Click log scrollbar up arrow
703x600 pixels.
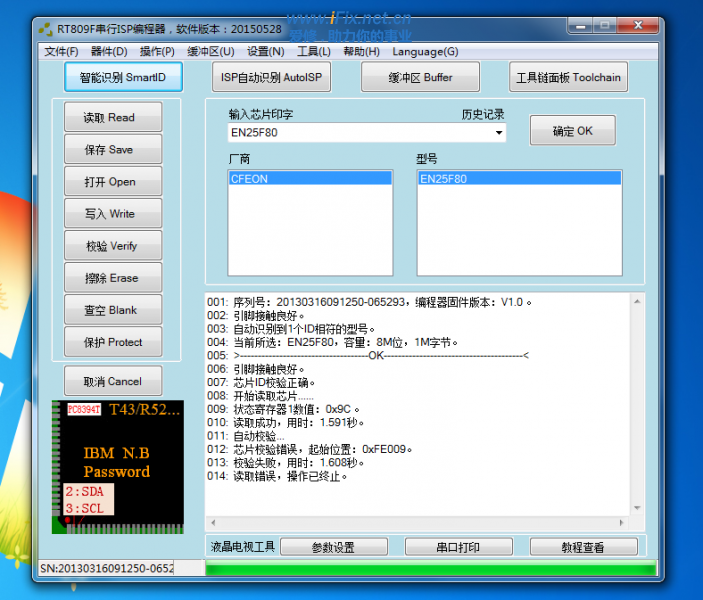point(637,301)
